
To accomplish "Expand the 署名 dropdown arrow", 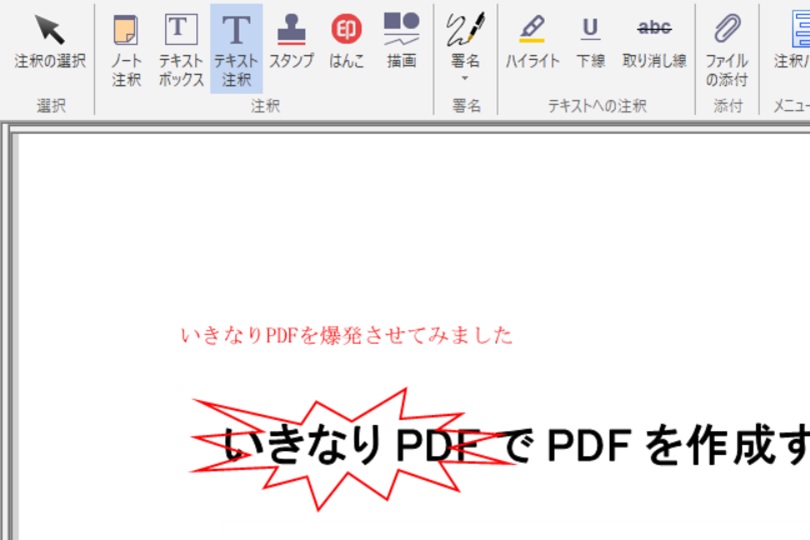I will (465, 79).
